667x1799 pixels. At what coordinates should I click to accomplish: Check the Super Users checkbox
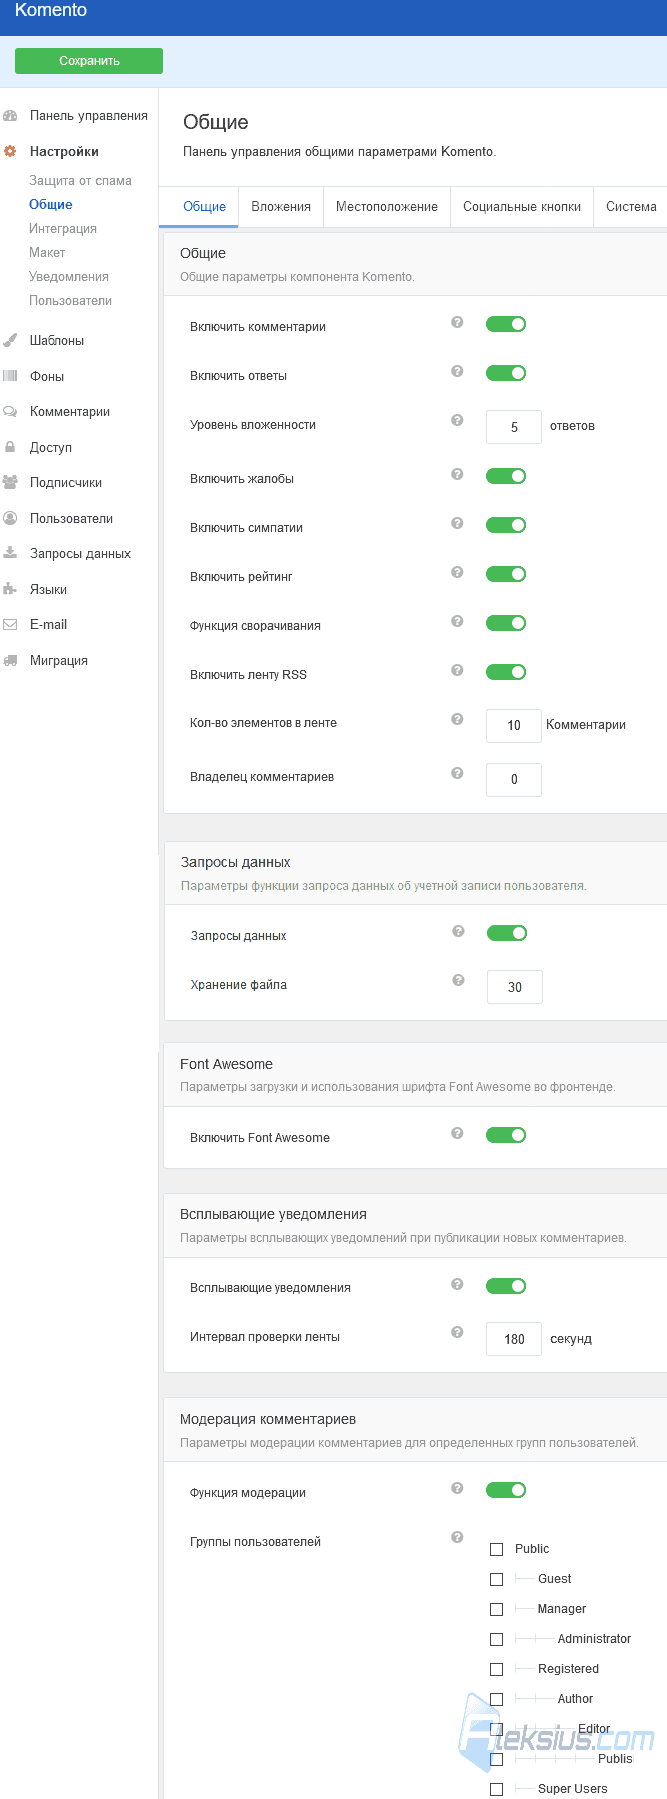496,1789
